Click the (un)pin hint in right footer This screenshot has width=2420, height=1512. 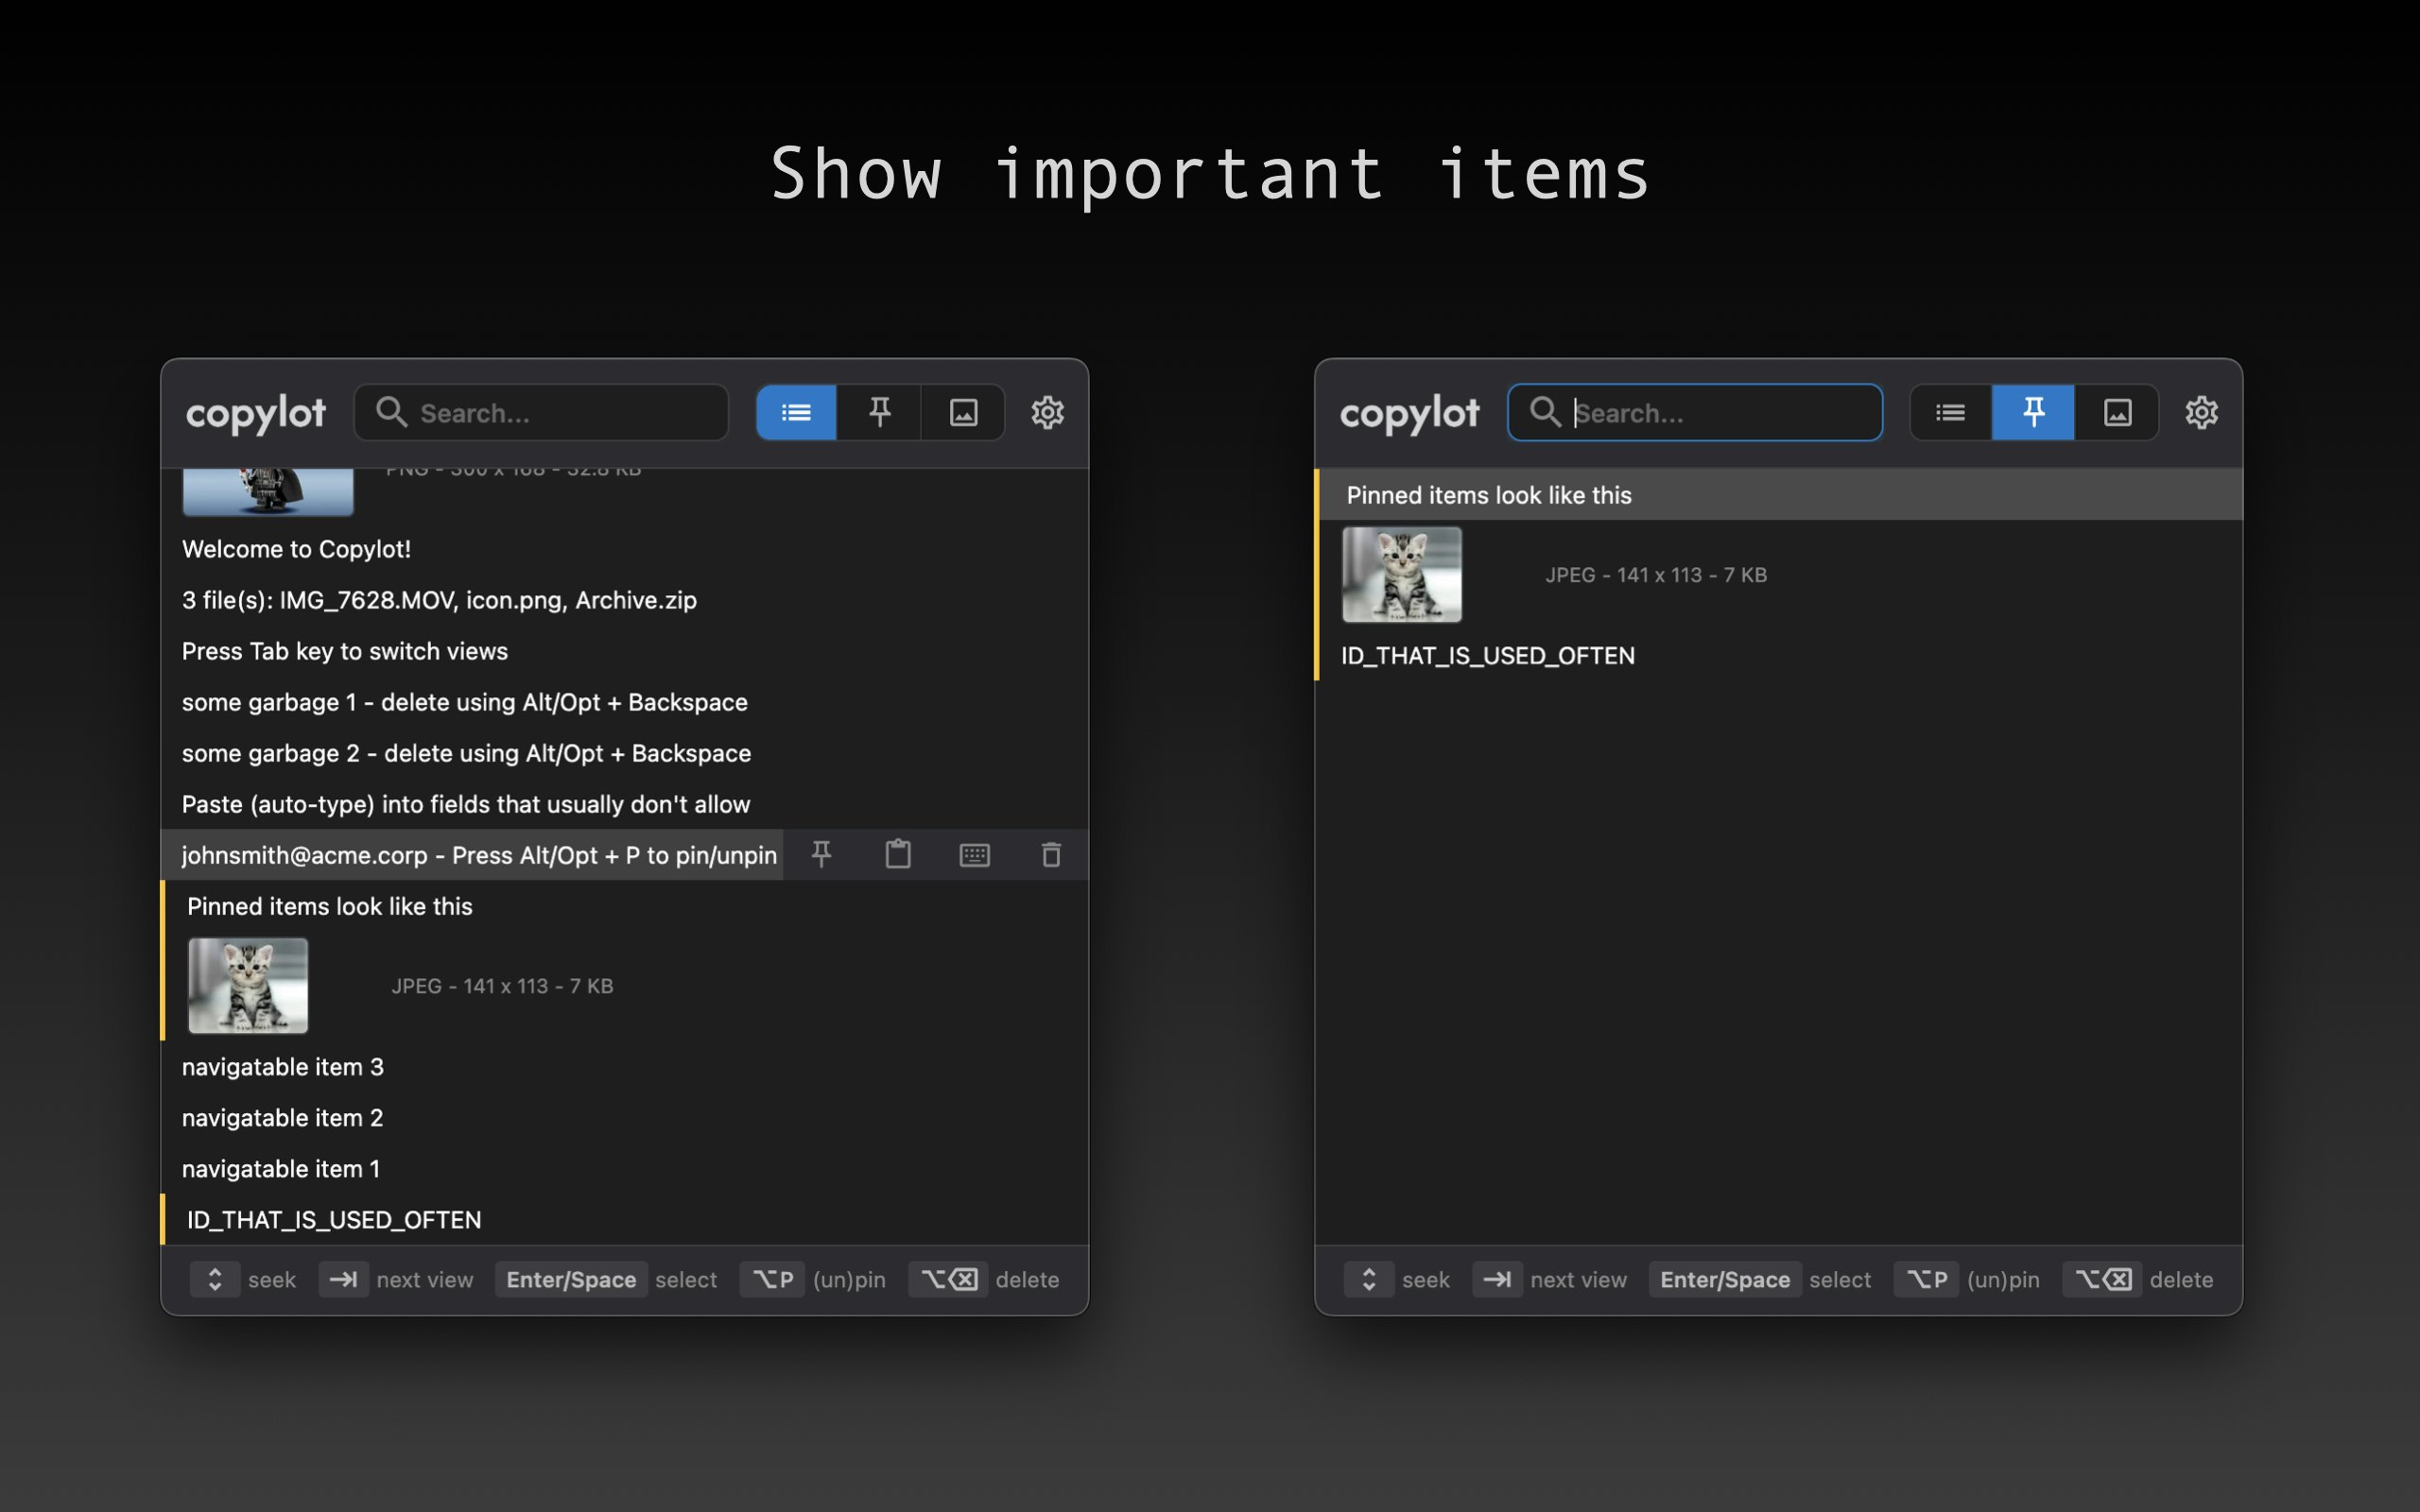pos(2002,1279)
